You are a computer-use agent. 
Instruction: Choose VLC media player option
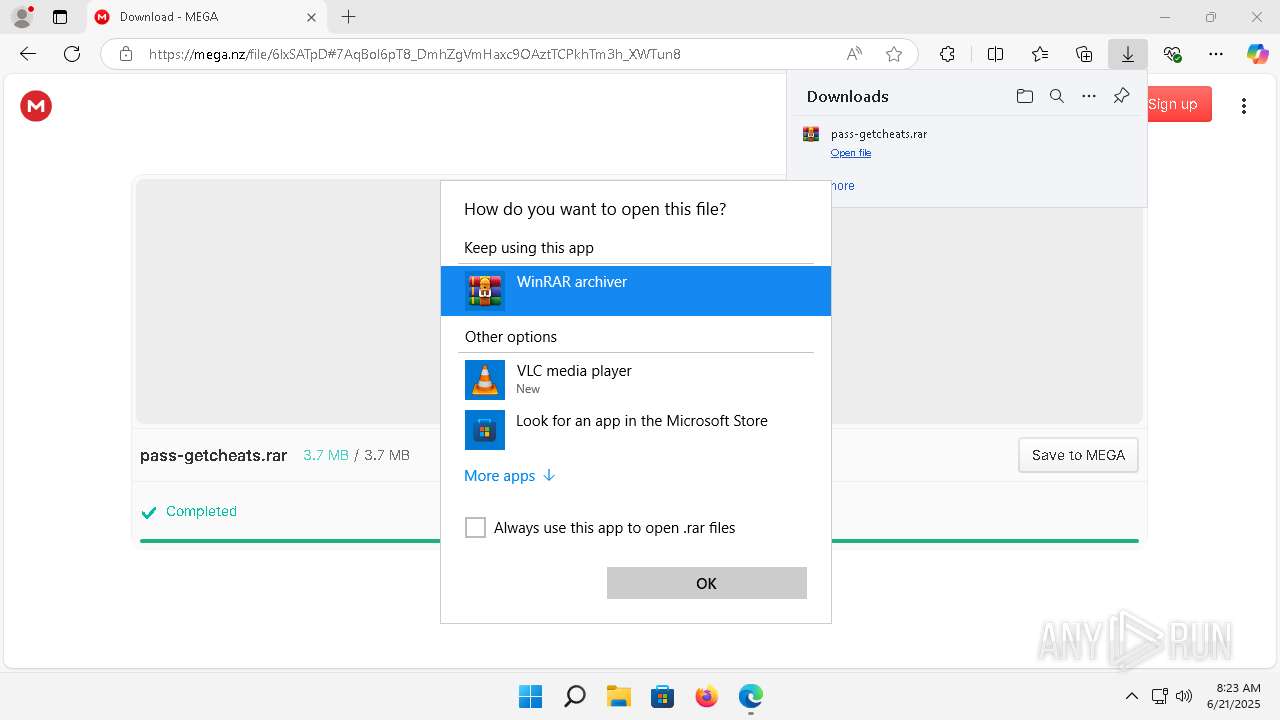tap(636, 380)
